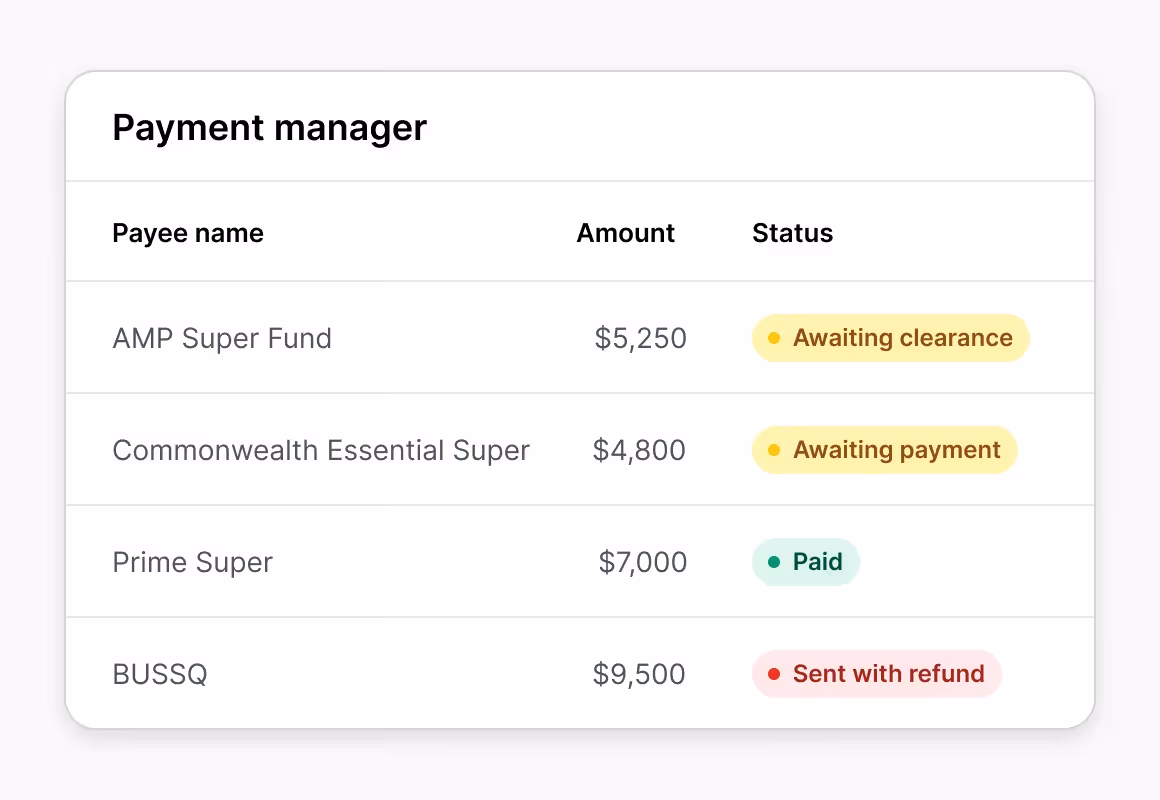This screenshot has width=1160, height=800.
Task: Click the Awaiting payment status badge
Action: [885, 450]
